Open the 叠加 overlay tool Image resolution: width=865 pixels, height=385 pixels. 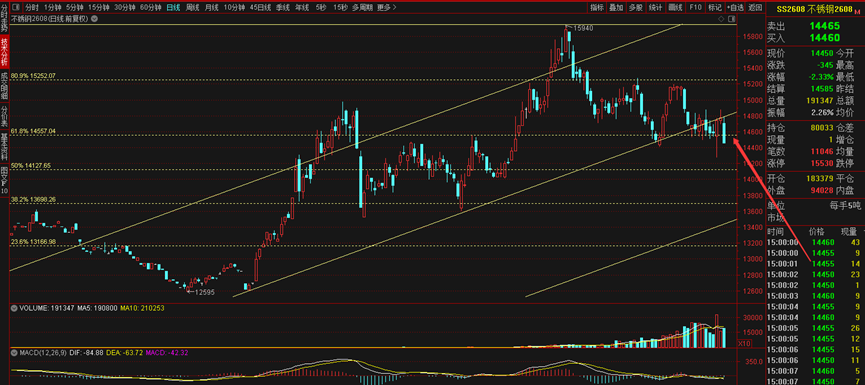pos(616,7)
